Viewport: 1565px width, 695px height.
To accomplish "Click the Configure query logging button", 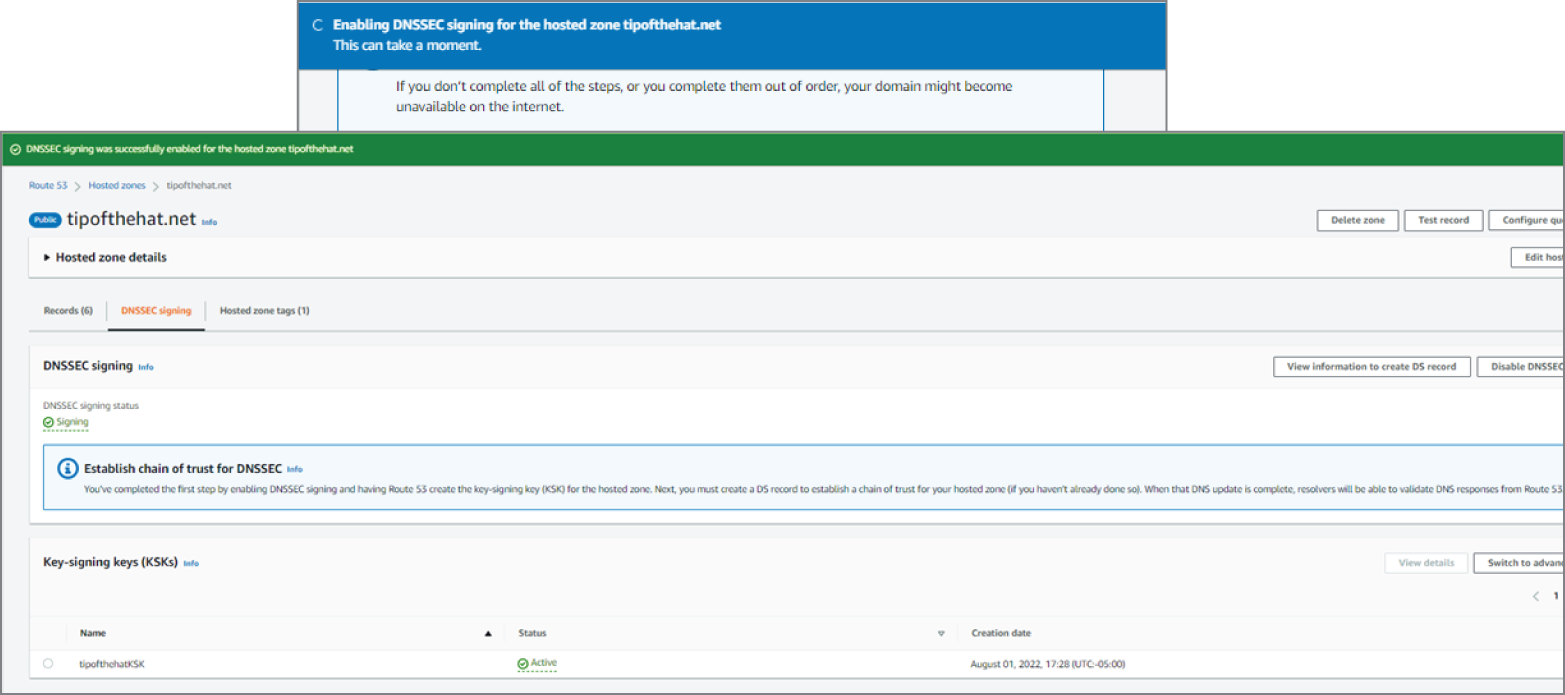I will [x=1527, y=220].
